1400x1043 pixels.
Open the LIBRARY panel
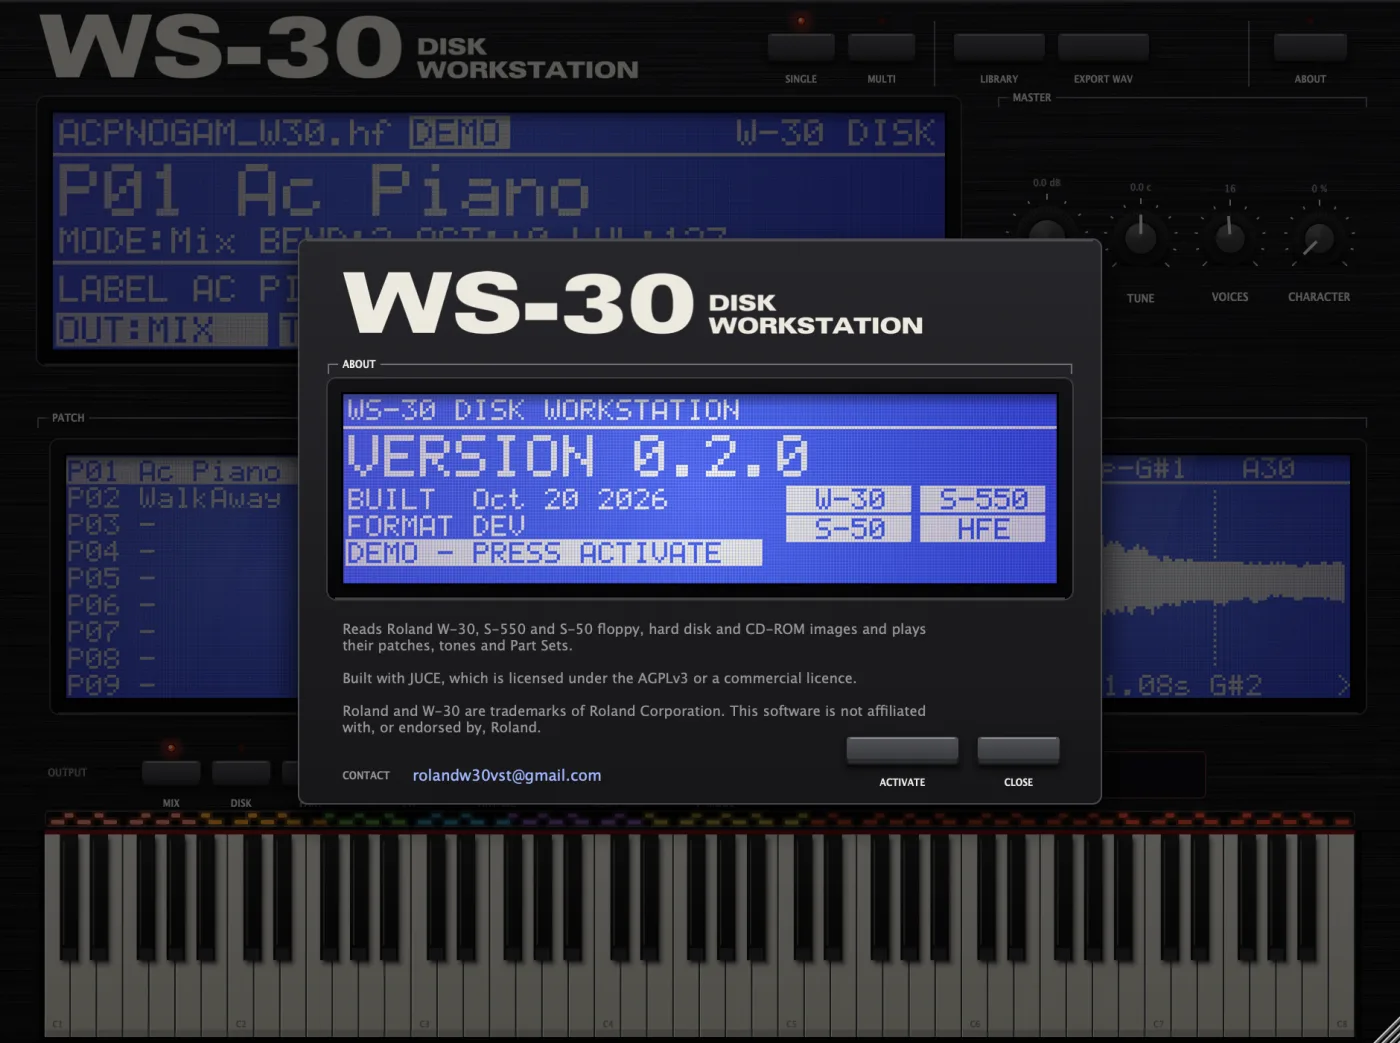pyautogui.click(x=999, y=47)
